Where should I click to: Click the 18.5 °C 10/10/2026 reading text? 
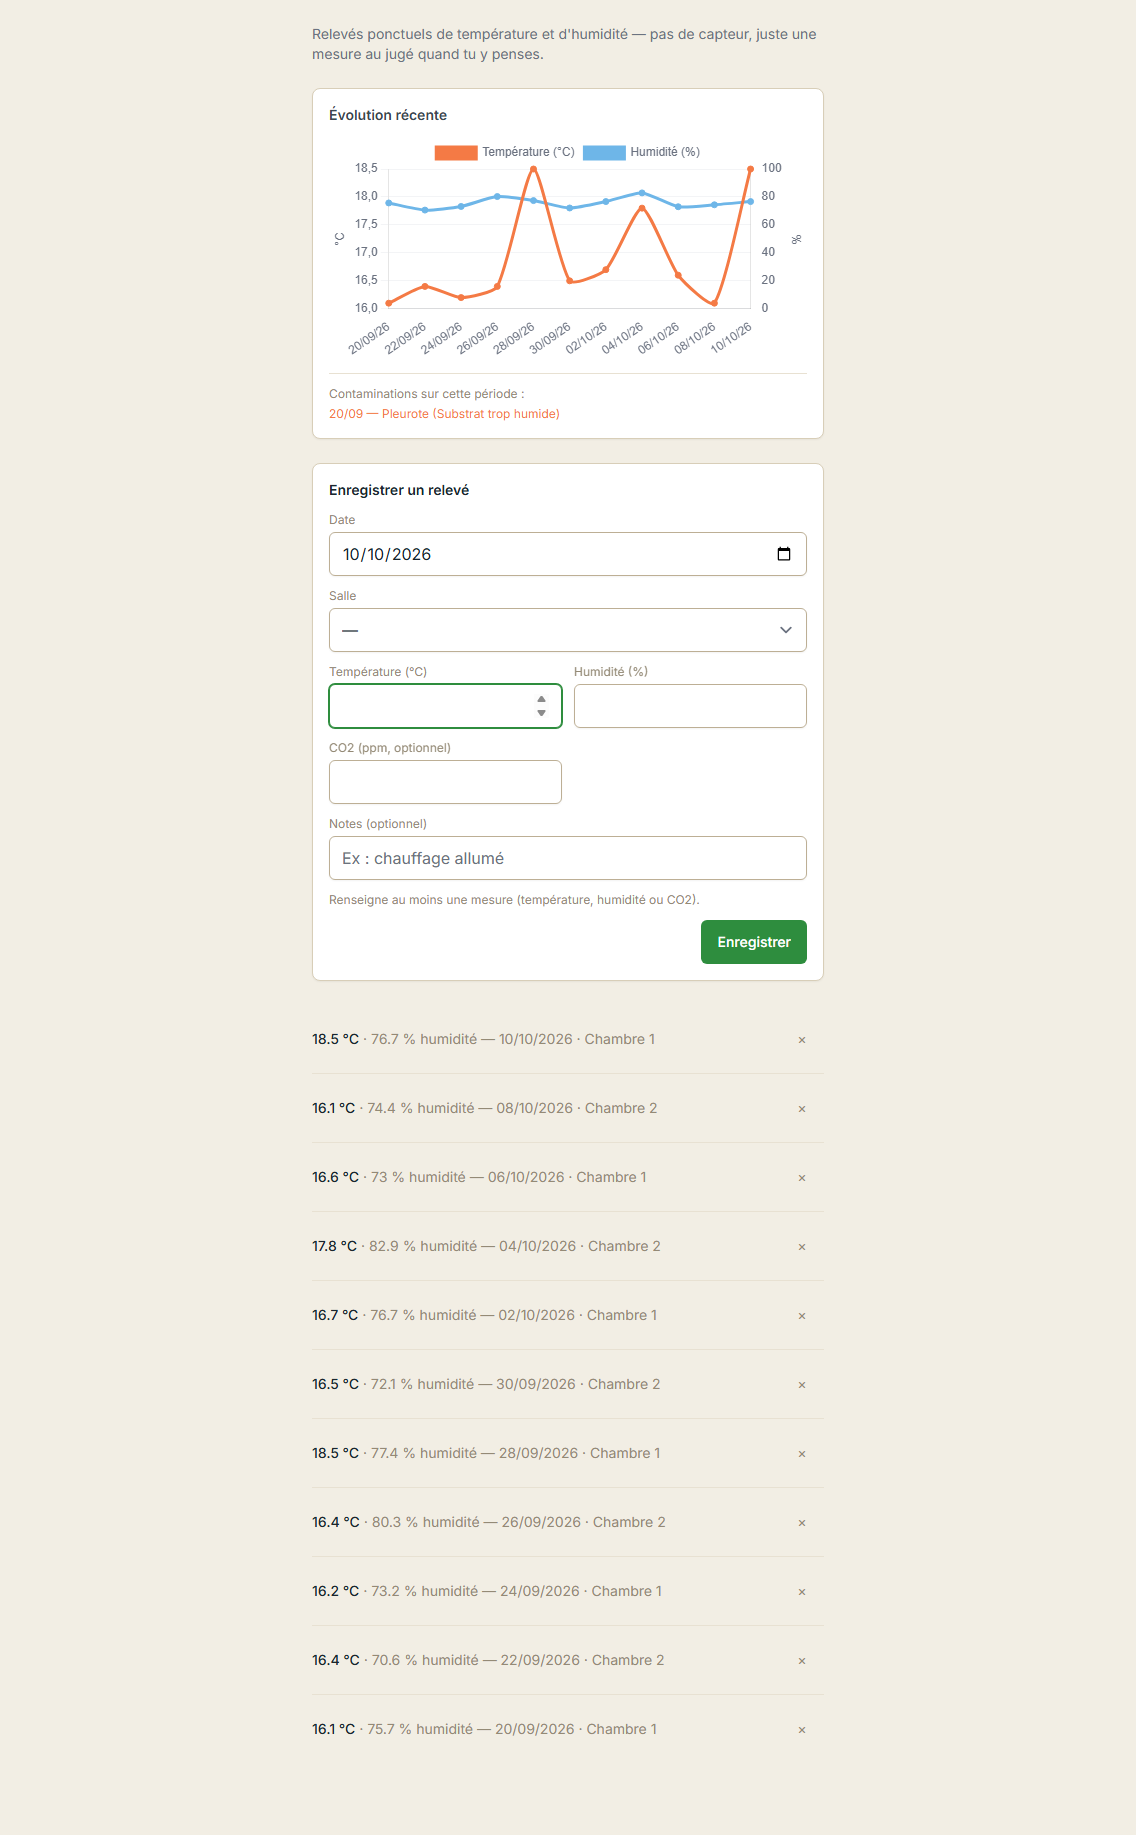pos(483,1039)
